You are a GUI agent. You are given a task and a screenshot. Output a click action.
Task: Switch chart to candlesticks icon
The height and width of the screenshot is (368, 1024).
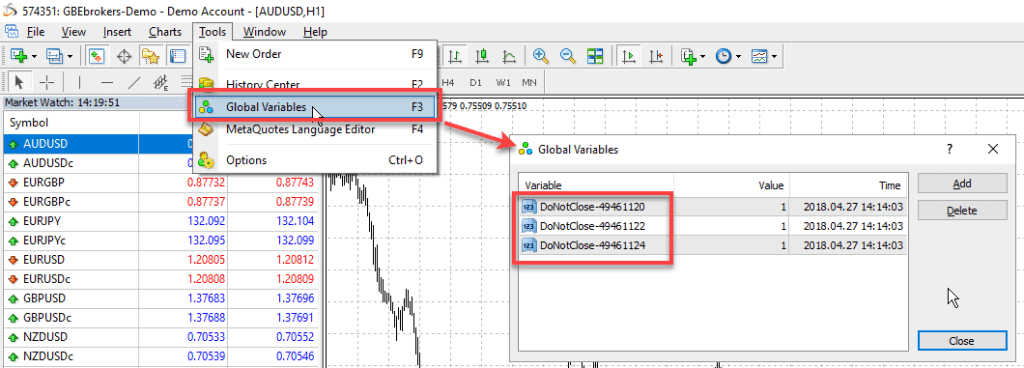[483, 56]
